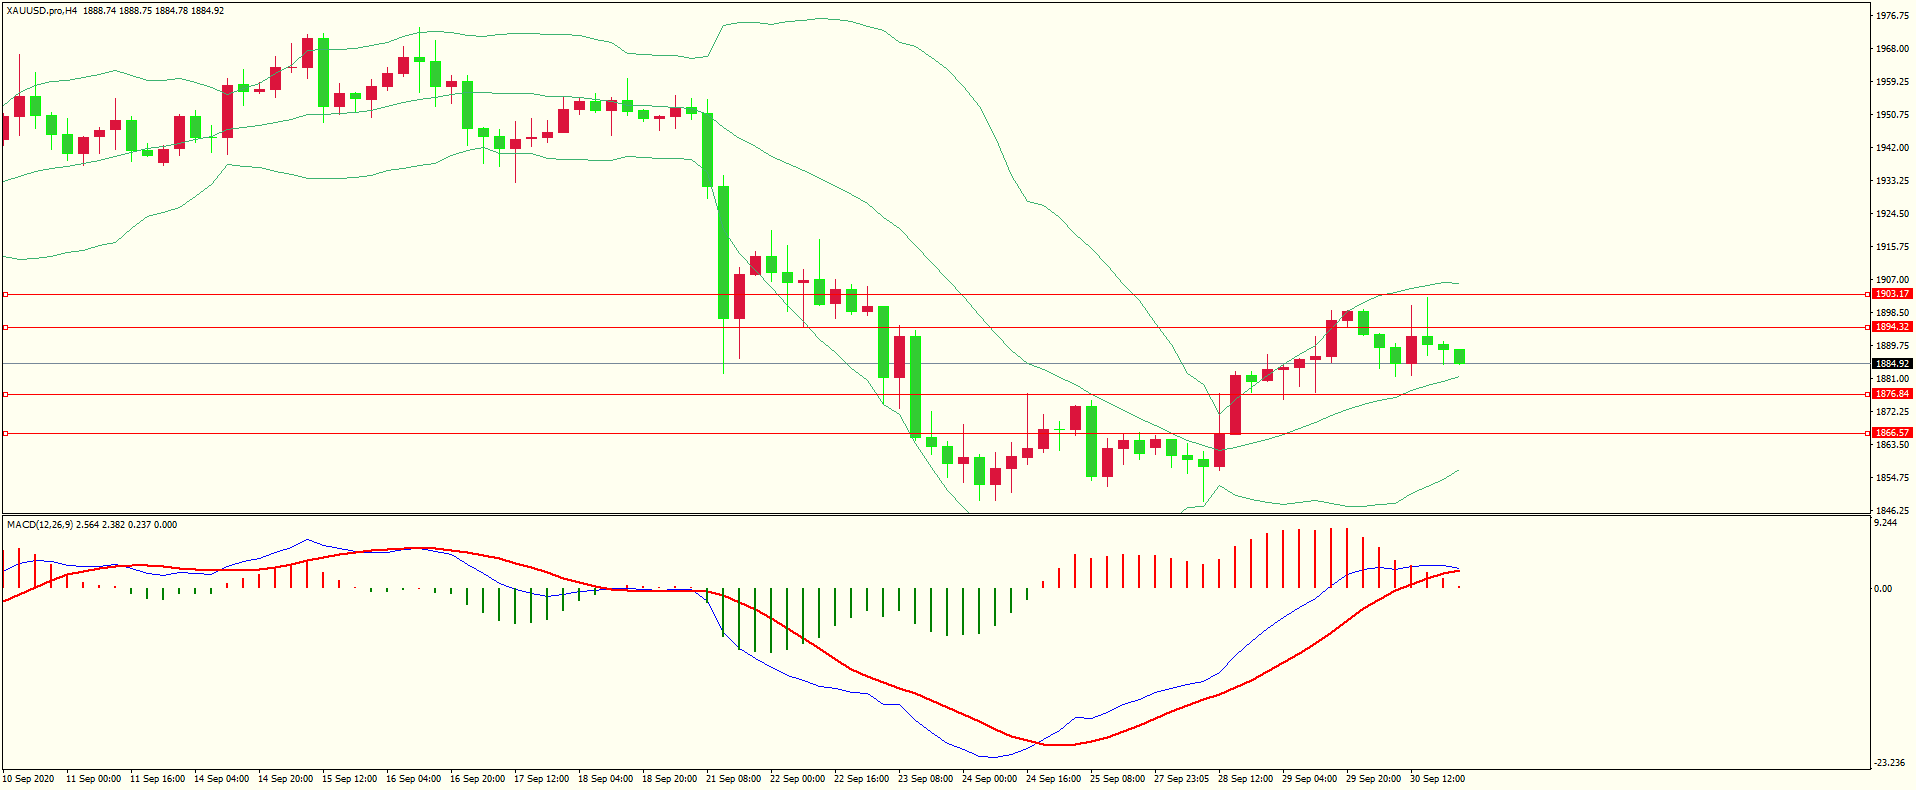The width and height of the screenshot is (1916, 790).
Task: Click 1976.75 at top of price scale
Action: click(x=1891, y=16)
